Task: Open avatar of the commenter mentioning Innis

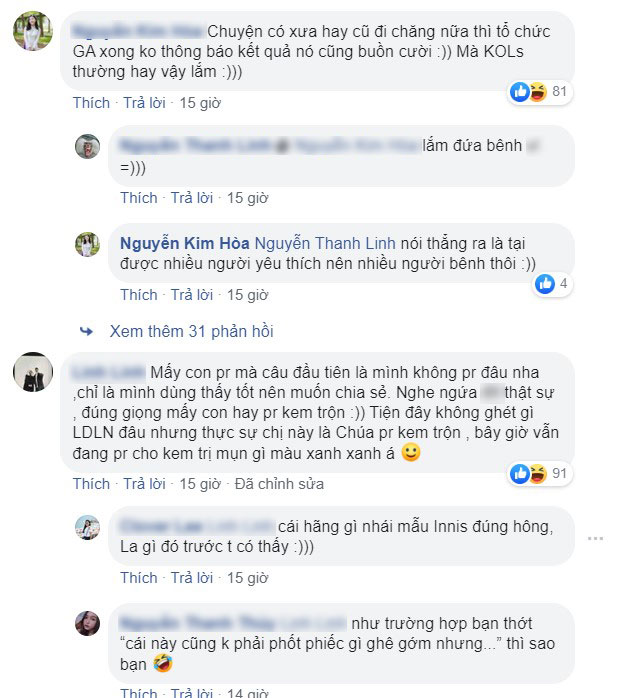Action: click(x=87, y=528)
